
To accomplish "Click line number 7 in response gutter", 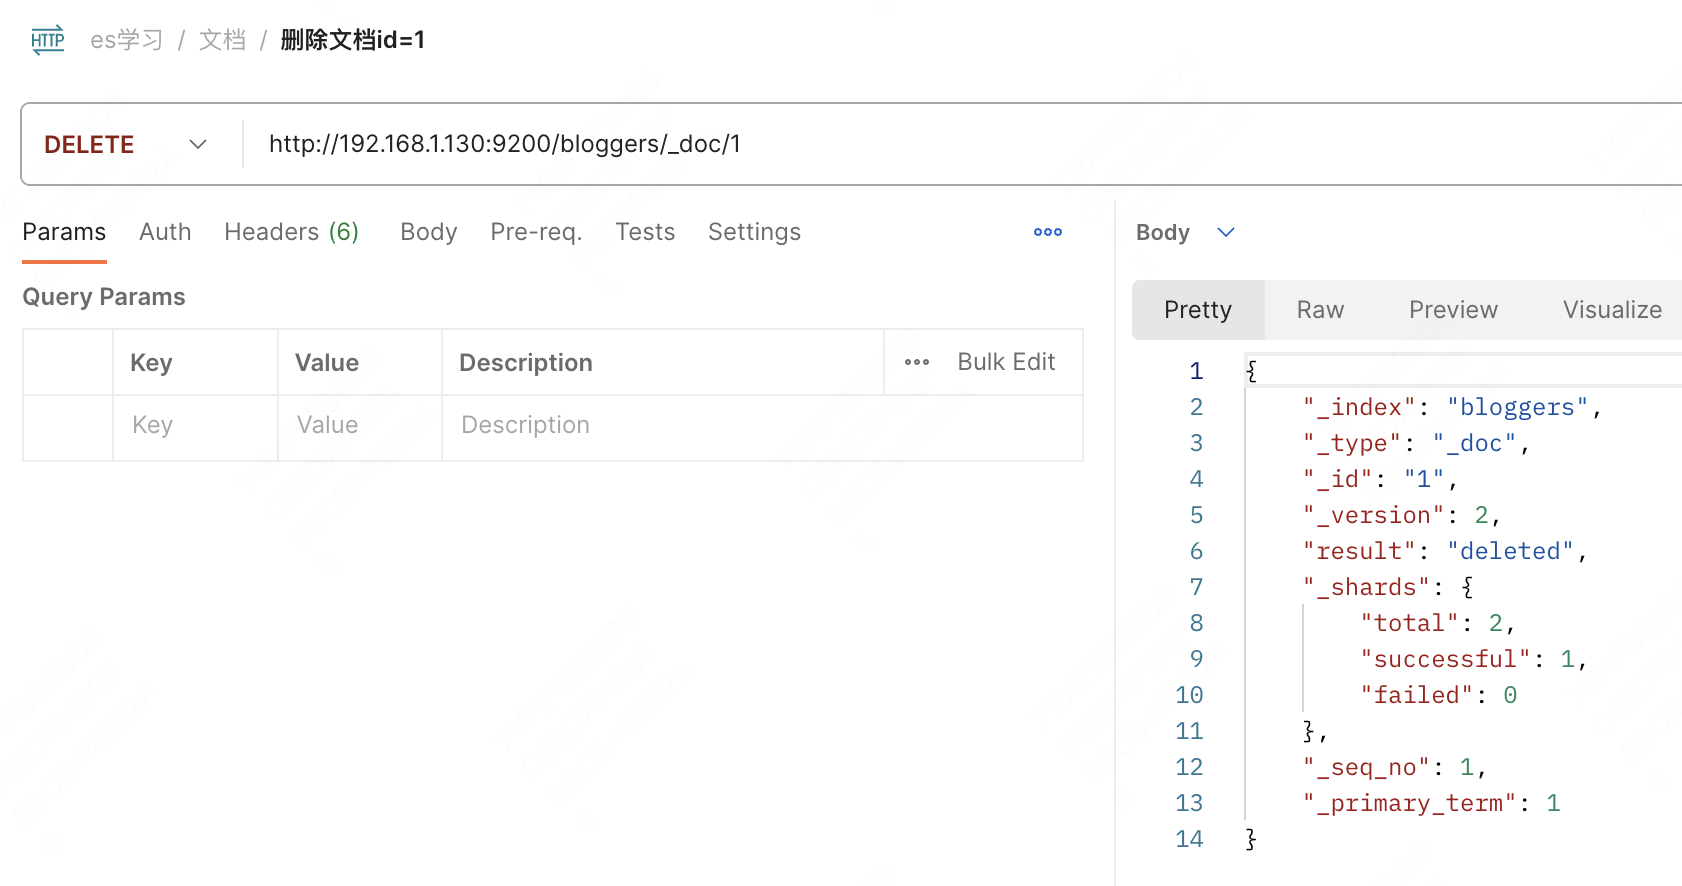I will 1196,587.
